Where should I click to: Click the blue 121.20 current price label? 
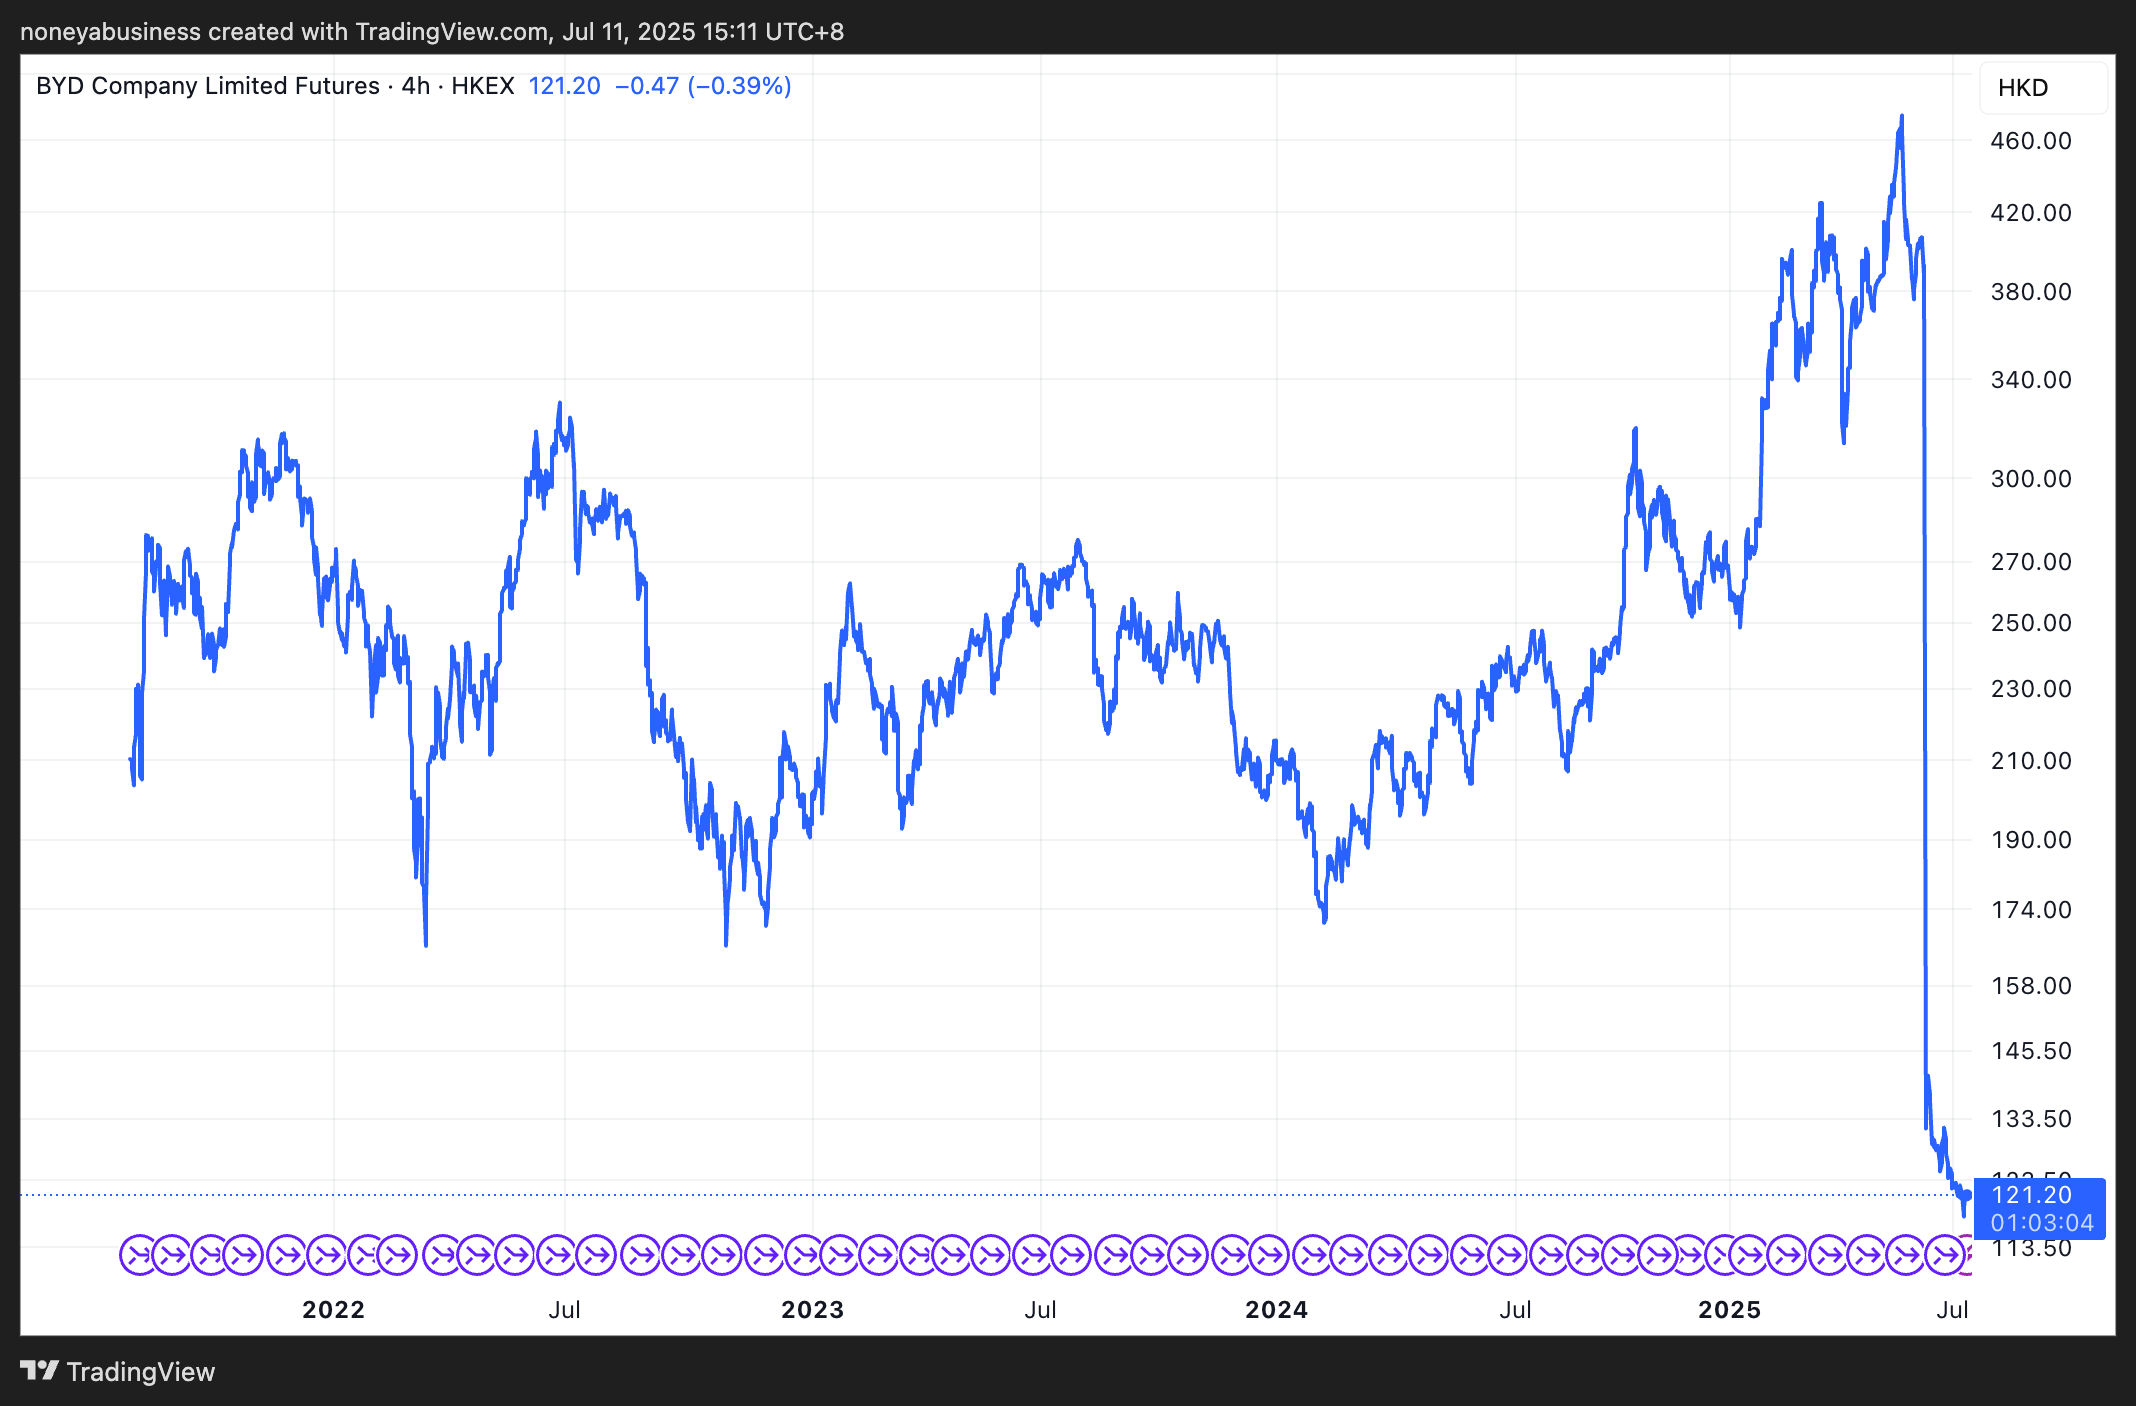point(2032,1195)
